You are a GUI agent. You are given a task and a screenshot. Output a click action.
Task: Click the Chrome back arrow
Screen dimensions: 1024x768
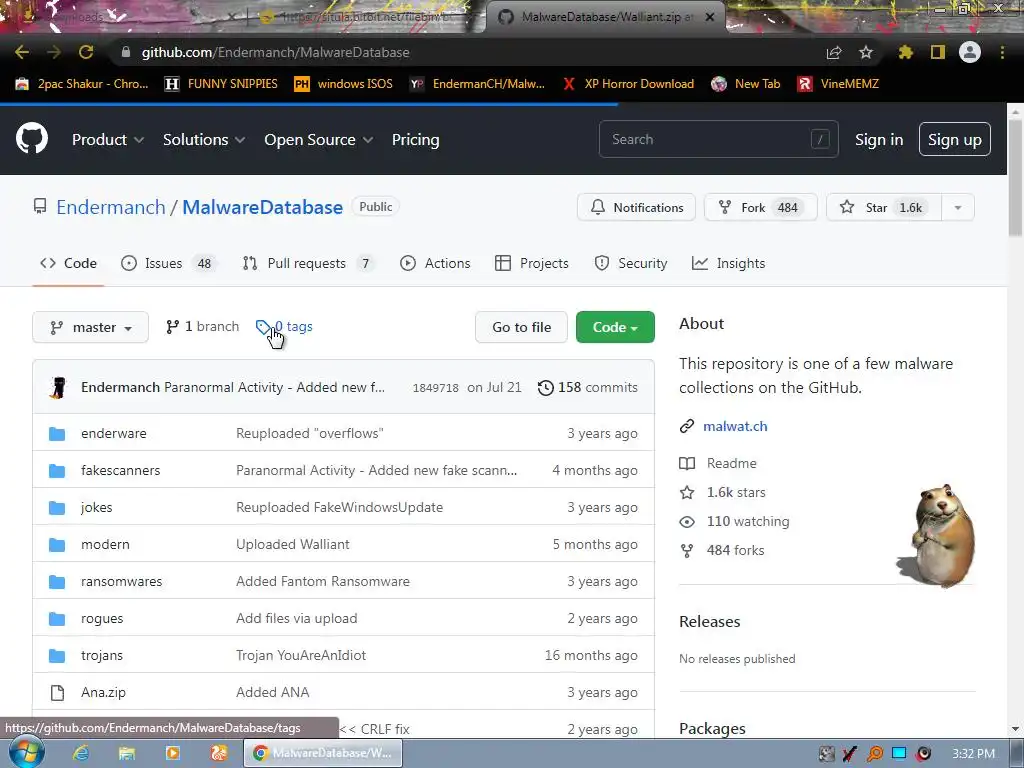22,52
